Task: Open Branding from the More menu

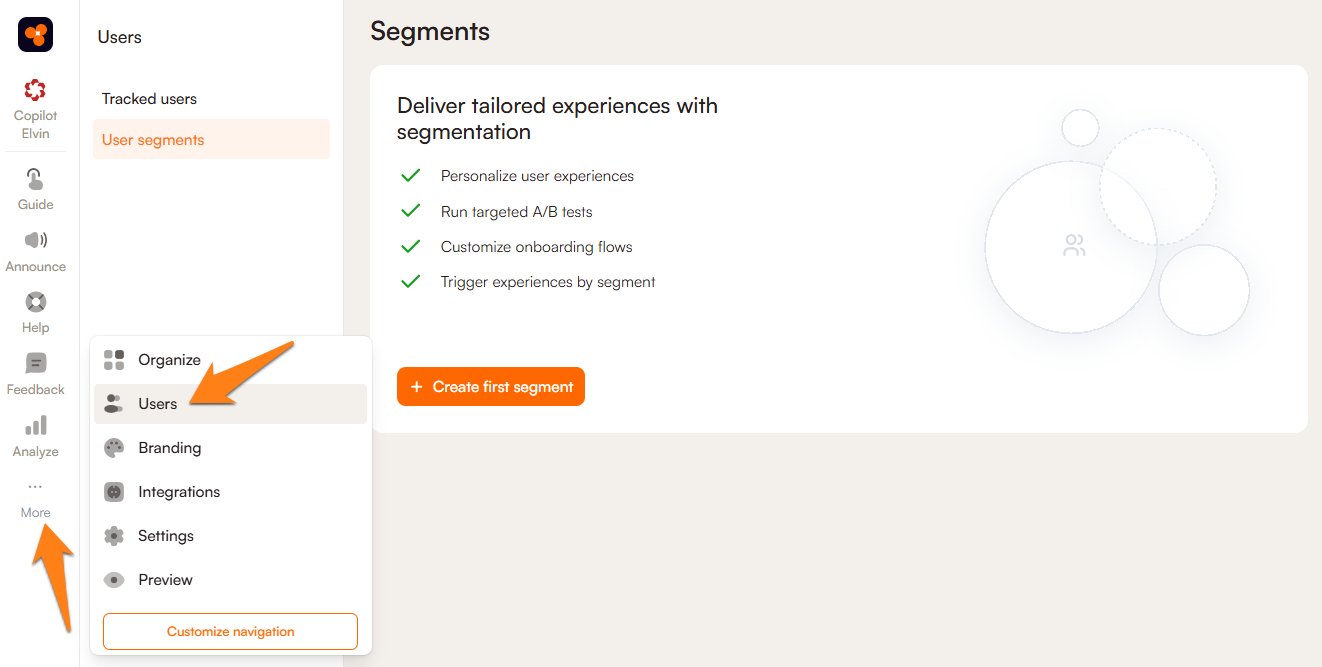Action: point(169,448)
